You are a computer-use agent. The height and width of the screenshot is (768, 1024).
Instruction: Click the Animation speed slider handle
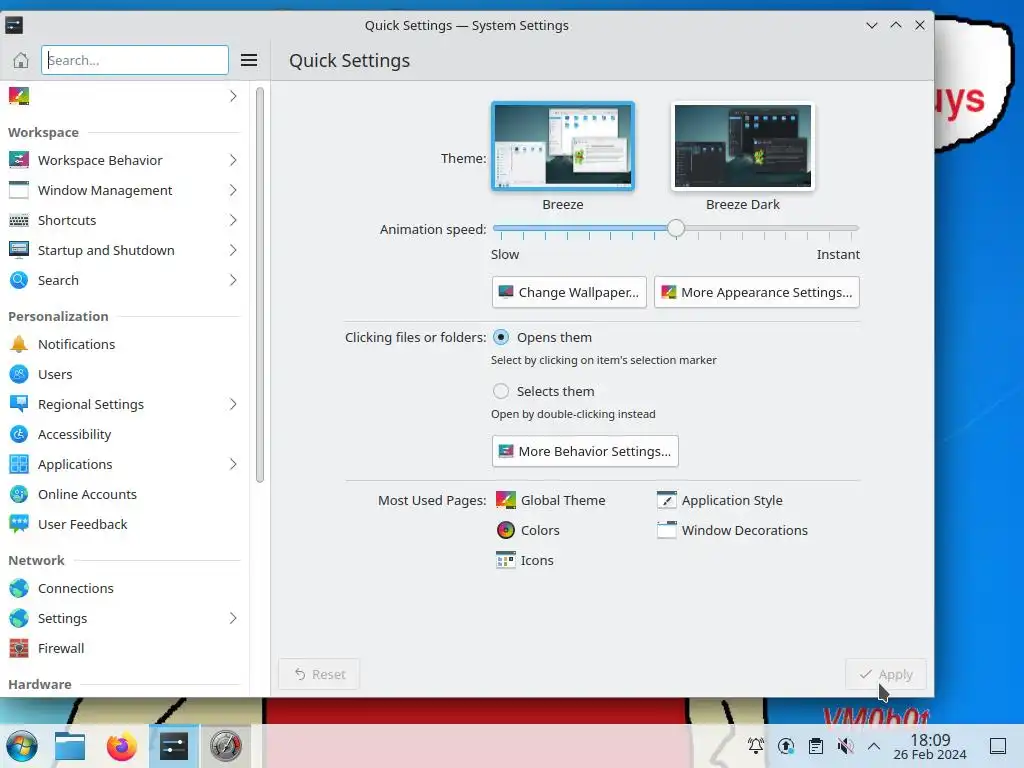676,228
